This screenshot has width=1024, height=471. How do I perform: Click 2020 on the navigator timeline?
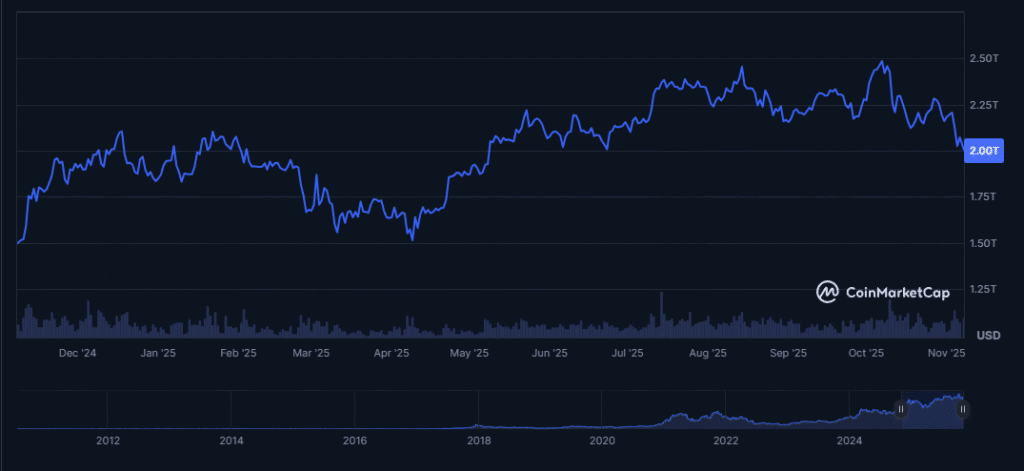click(x=602, y=441)
